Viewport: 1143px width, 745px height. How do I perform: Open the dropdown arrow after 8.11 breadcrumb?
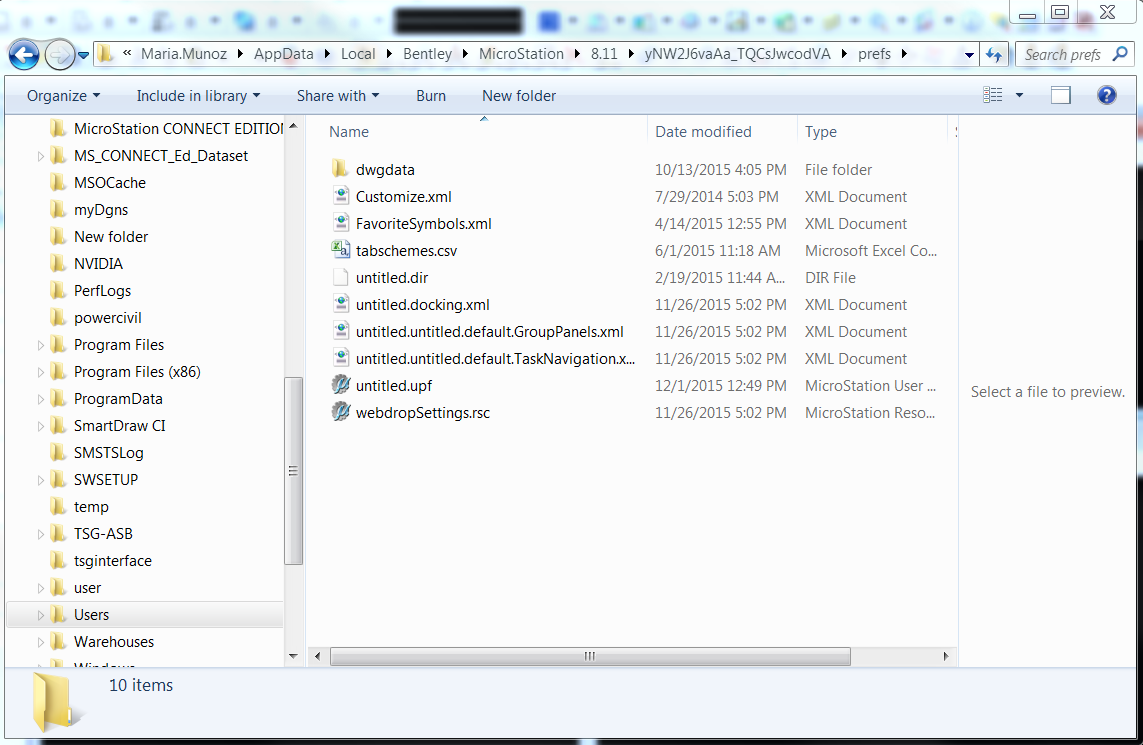(631, 54)
